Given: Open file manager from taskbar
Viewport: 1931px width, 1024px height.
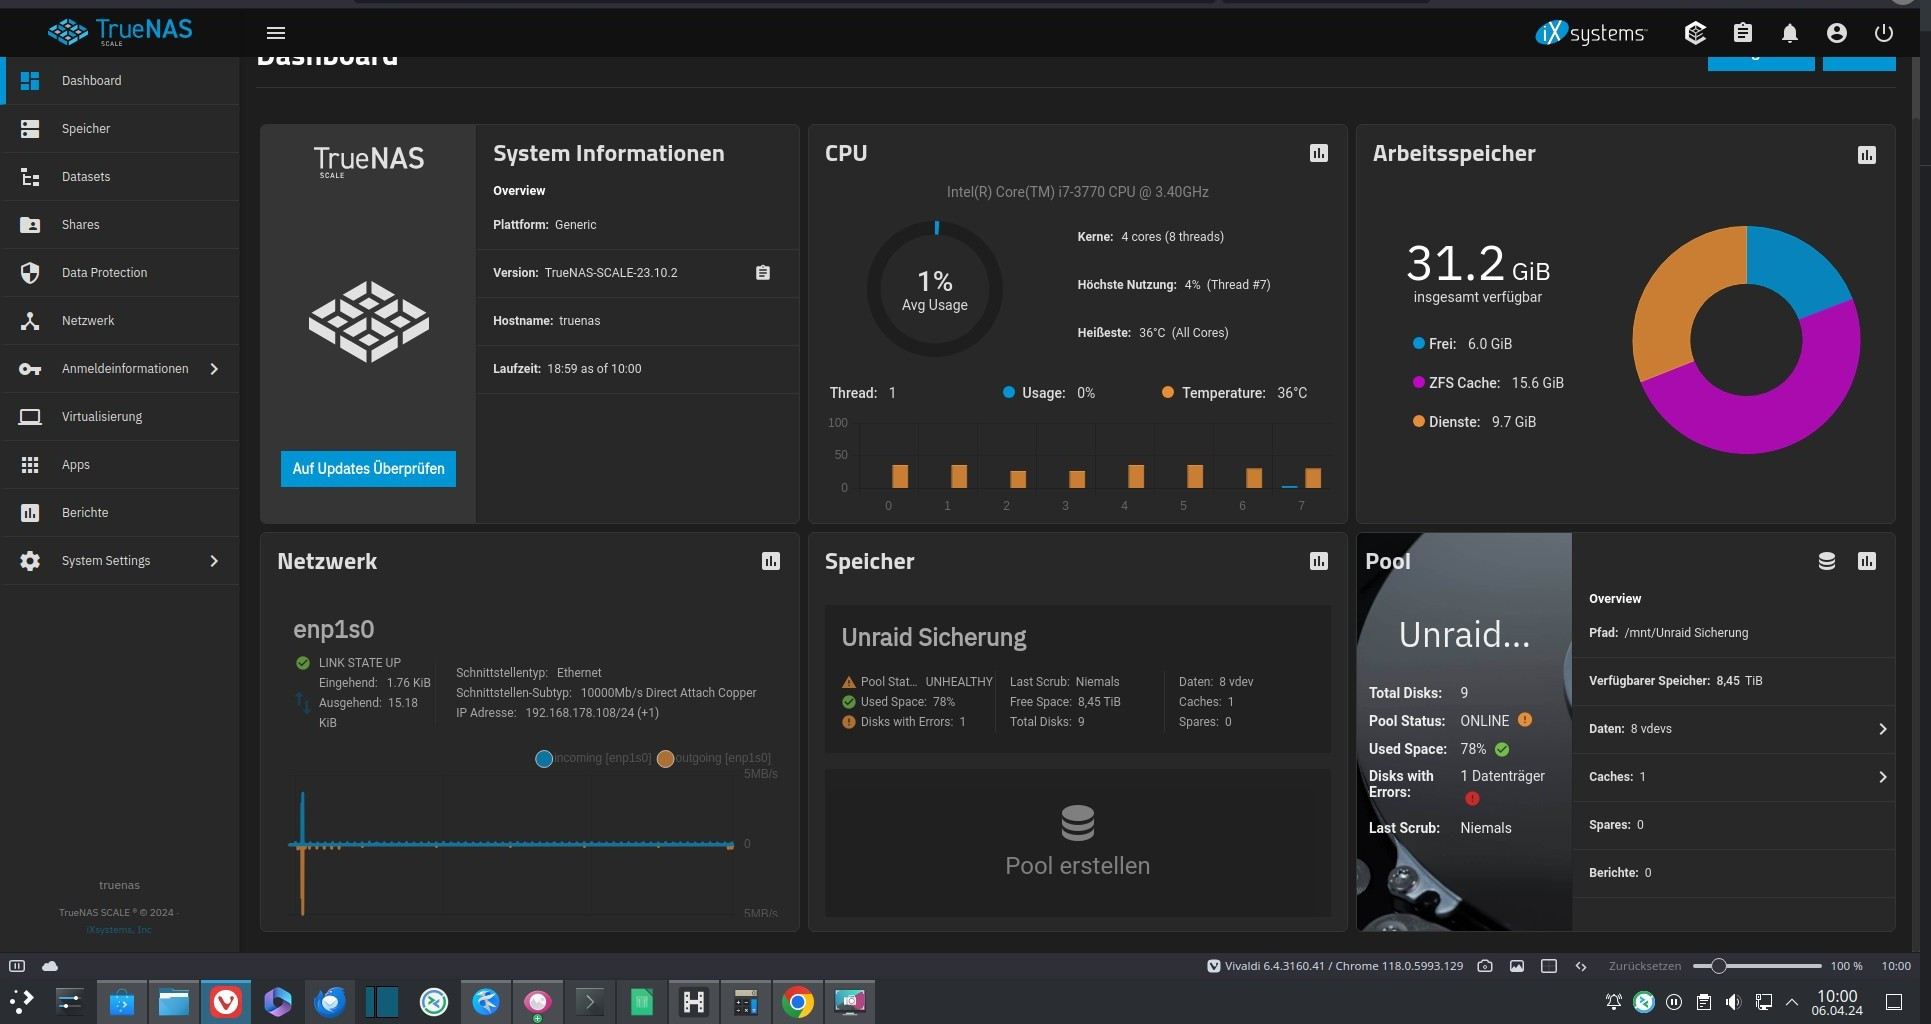Looking at the screenshot, I should pos(174,1001).
